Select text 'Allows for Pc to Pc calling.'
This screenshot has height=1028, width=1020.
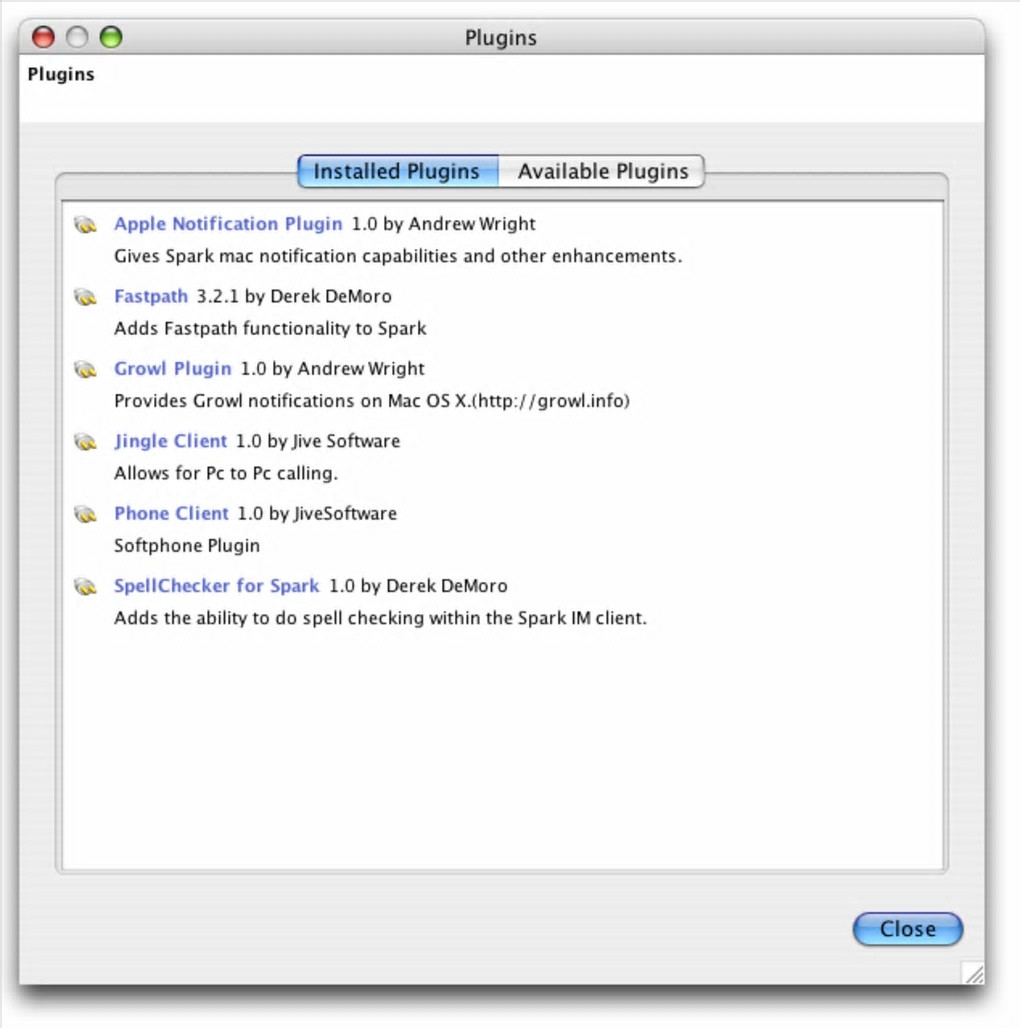click(226, 473)
